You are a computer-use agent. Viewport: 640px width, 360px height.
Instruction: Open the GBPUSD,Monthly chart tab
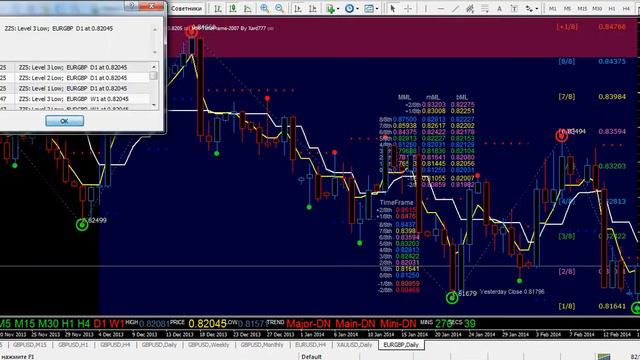tap(262, 345)
